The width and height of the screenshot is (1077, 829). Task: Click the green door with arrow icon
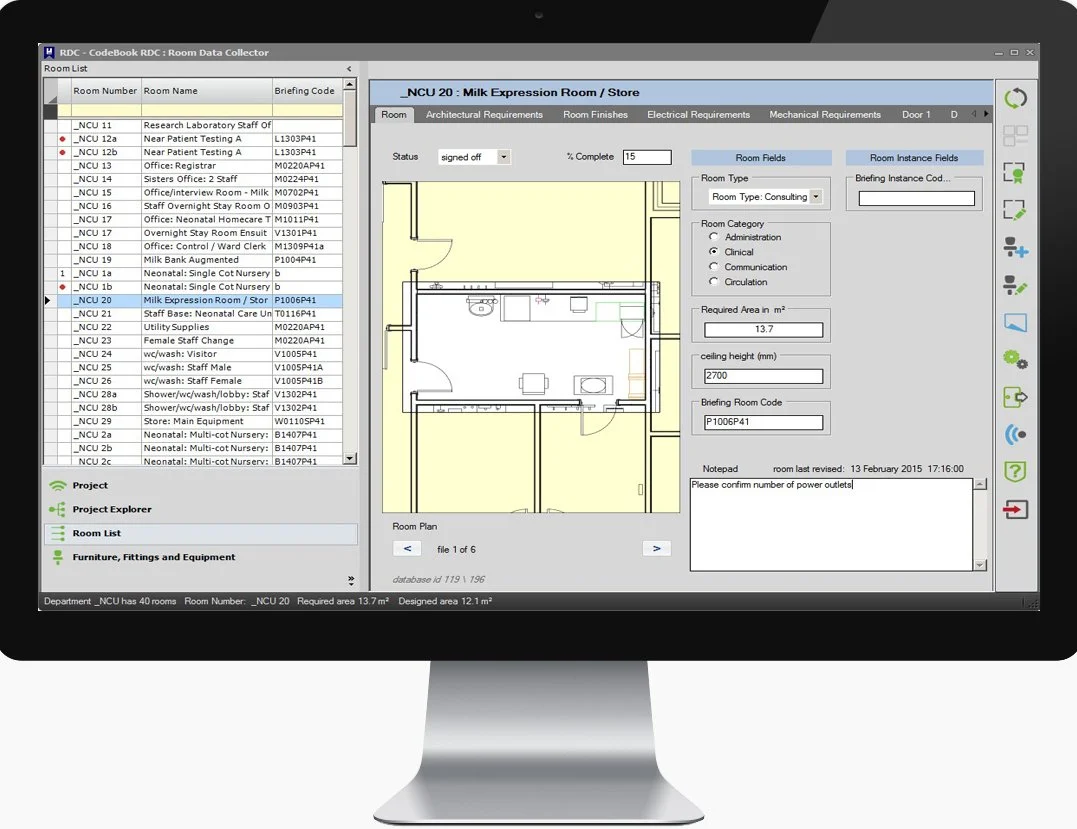click(x=1015, y=397)
